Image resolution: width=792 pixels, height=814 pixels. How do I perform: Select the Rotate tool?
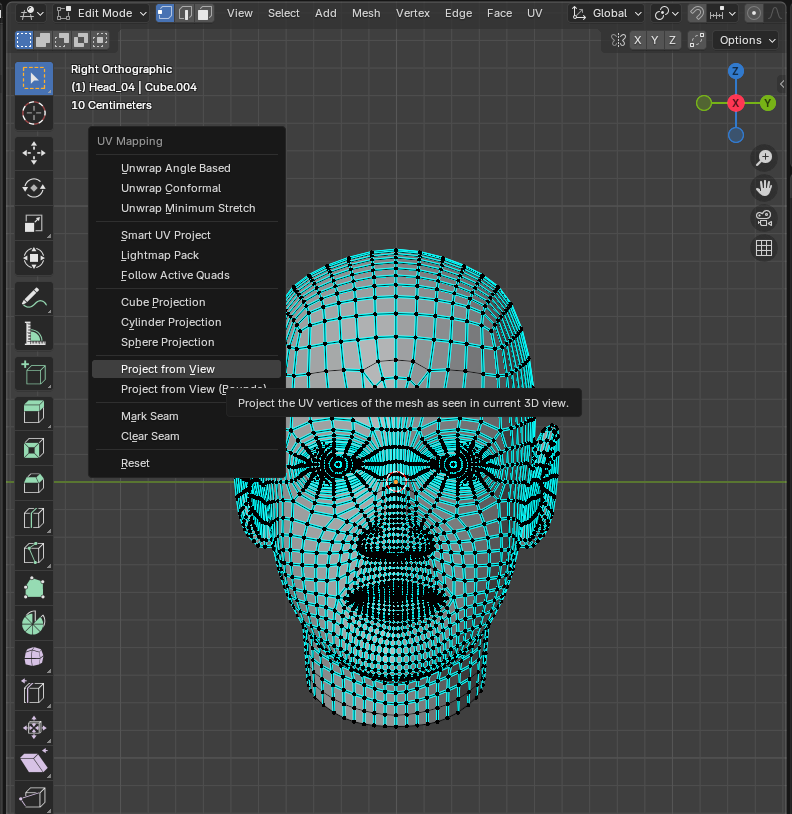34,188
